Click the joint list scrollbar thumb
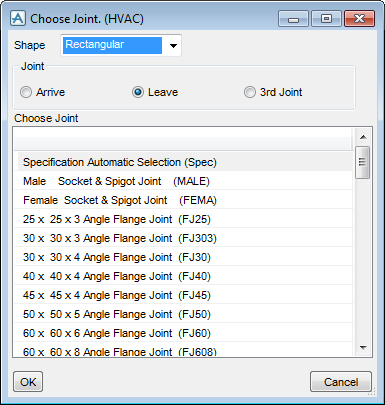This screenshot has height=405, width=385. [362, 162]
